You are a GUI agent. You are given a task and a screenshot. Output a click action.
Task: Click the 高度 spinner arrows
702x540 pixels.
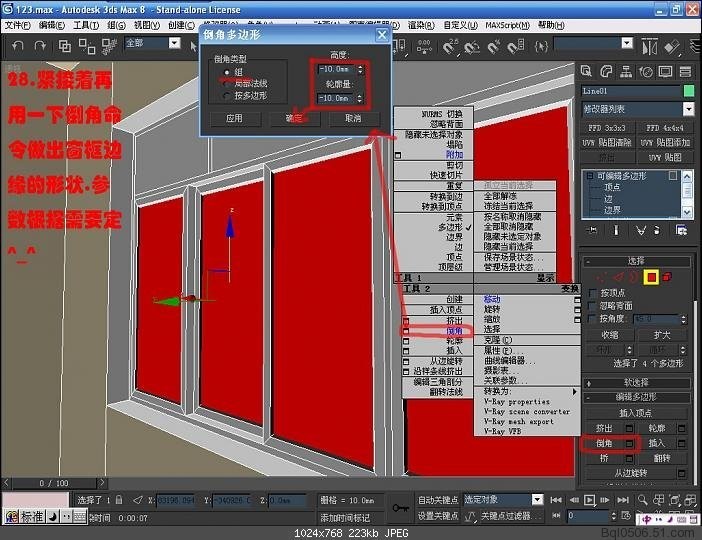tap(360, 69)
